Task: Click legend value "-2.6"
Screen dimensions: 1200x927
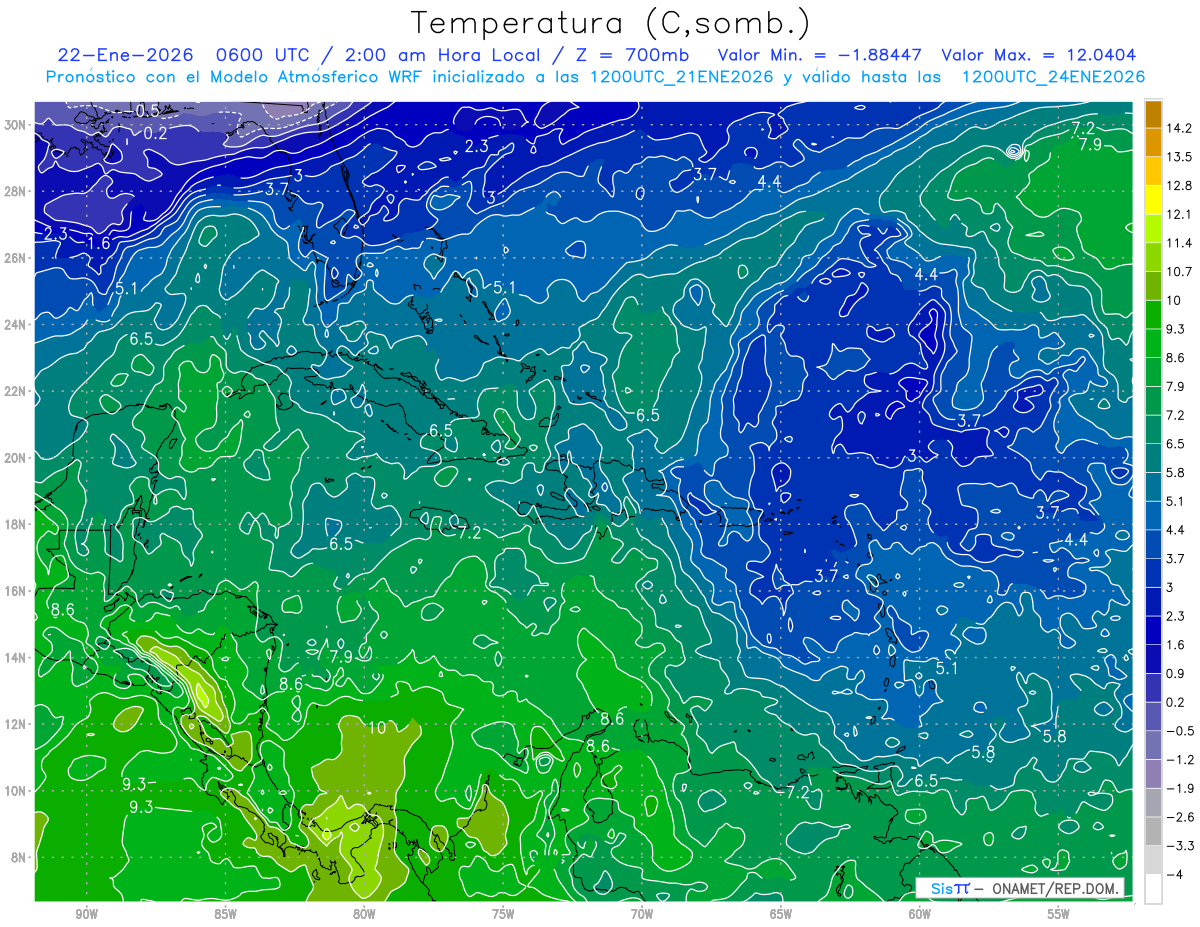Action: [1181, 817]
